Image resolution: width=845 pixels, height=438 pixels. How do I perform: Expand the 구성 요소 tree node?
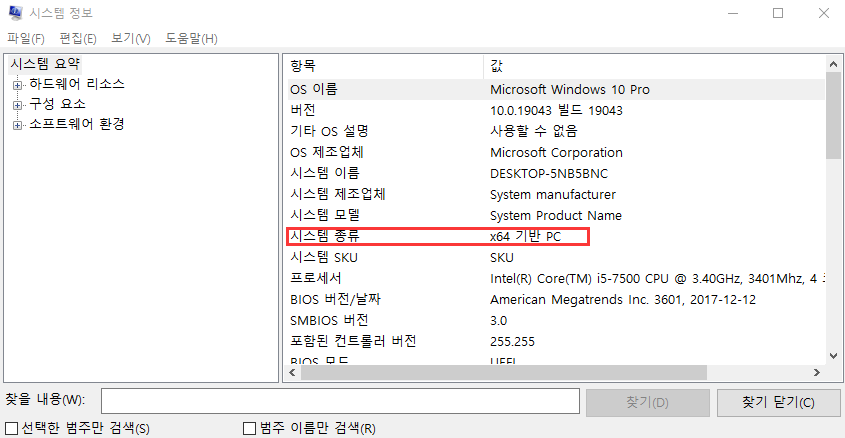17,104
